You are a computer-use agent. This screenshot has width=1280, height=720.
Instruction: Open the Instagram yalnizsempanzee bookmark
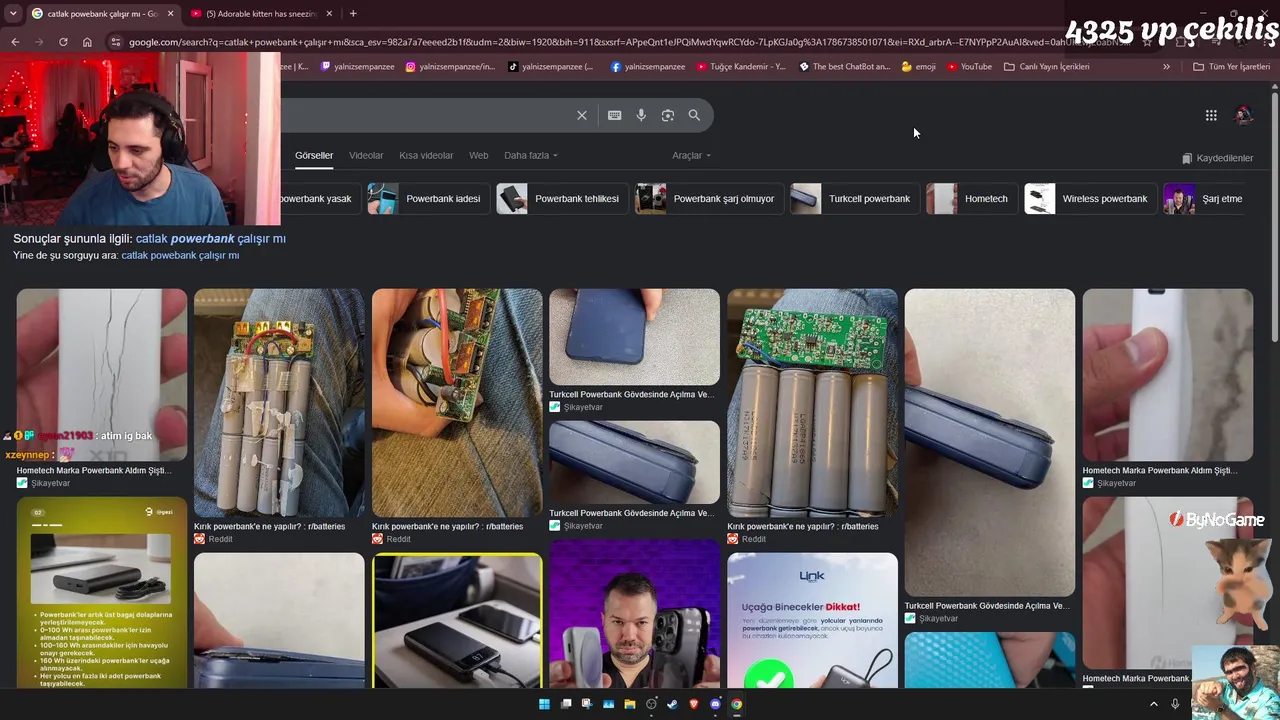tap(450, 67)
